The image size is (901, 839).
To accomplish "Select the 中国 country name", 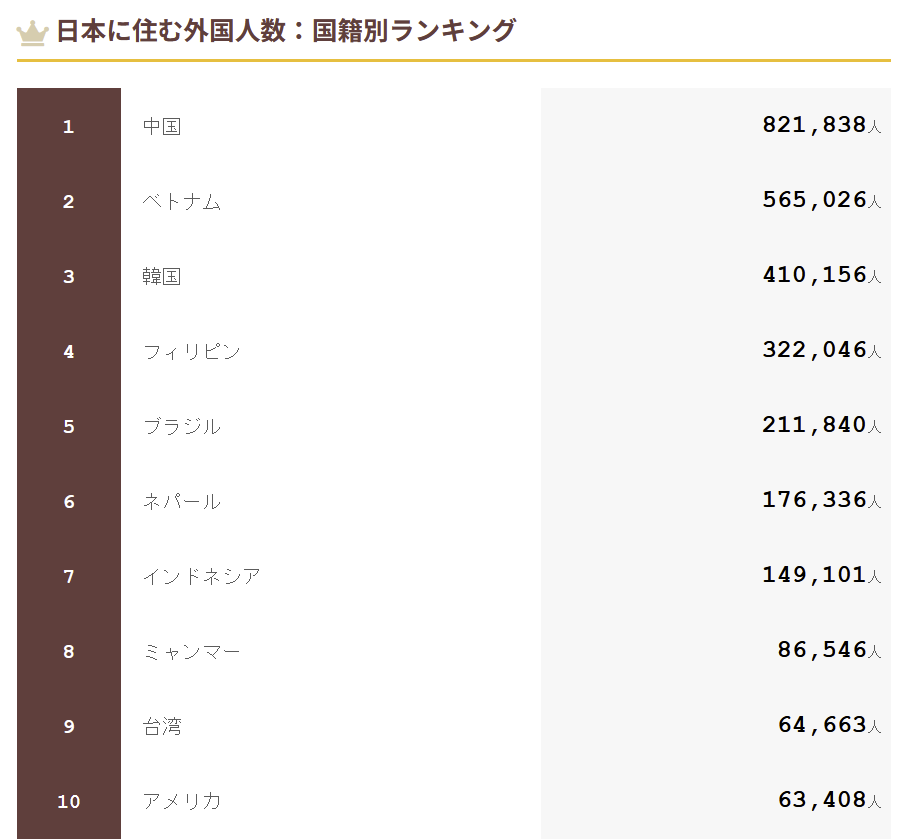I will click(x=162, y=126).
